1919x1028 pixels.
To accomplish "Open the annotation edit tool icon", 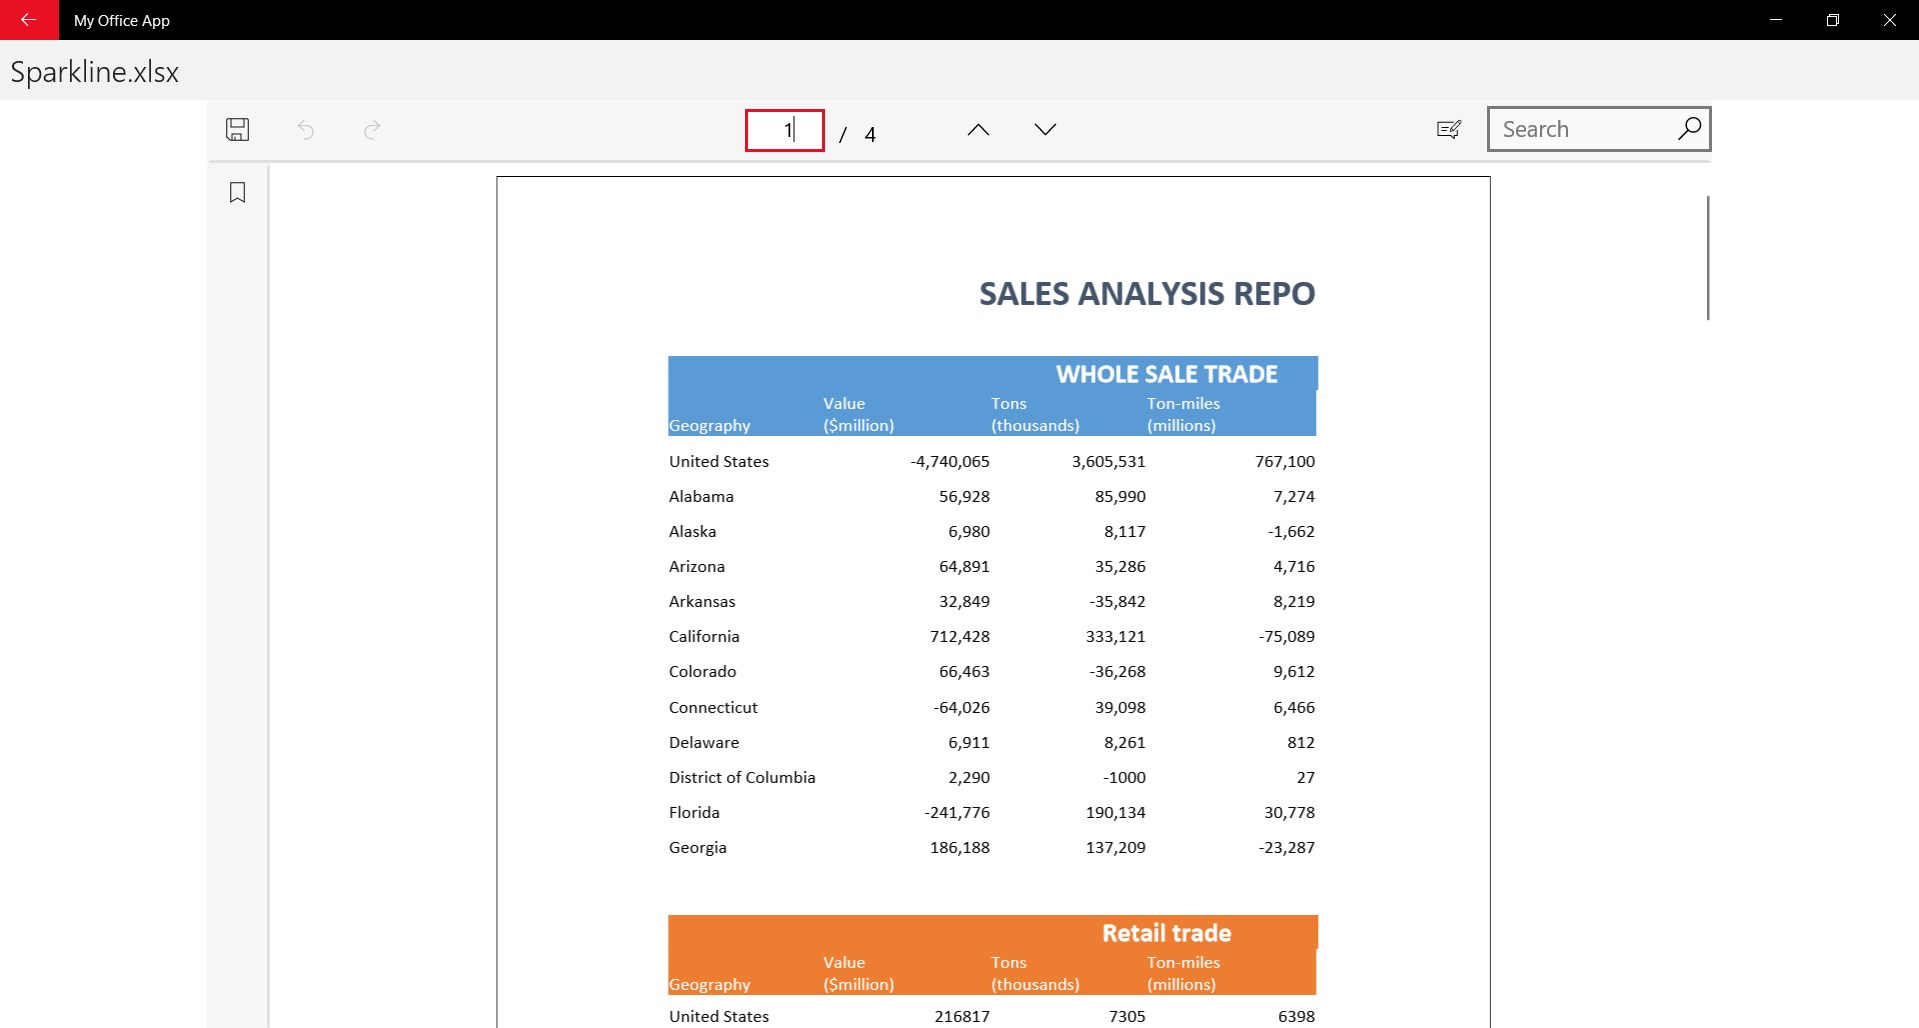I will (1449, 129).
